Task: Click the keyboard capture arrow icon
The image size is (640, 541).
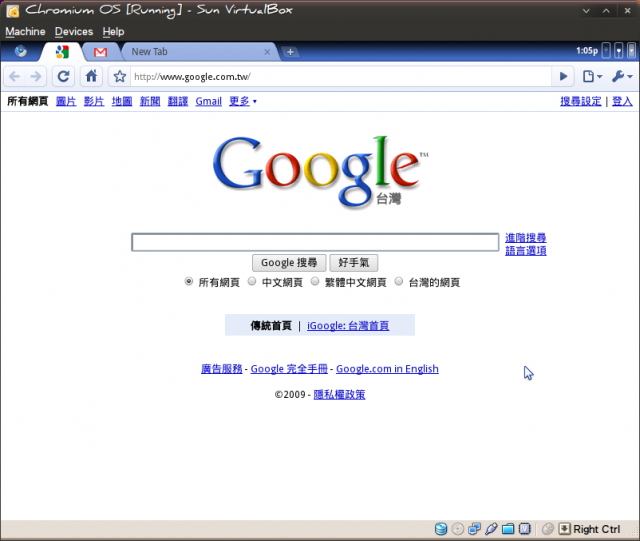Action: (x=564, y=529)
